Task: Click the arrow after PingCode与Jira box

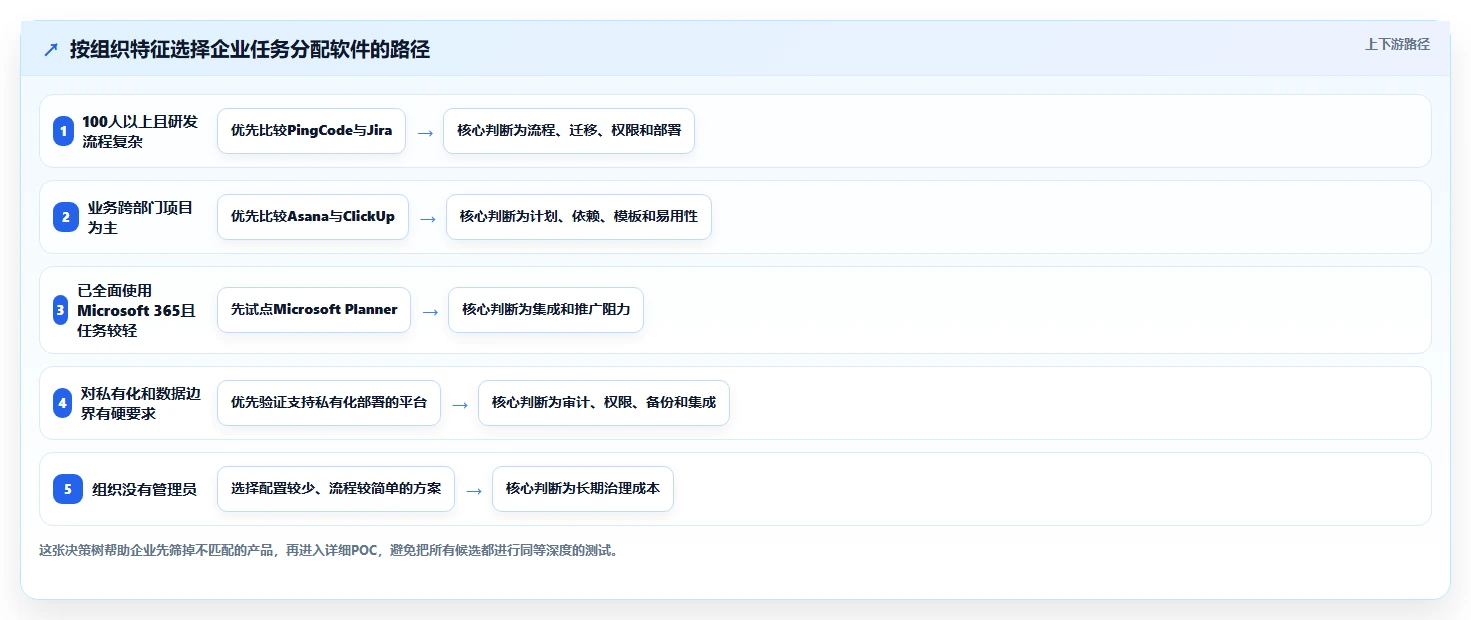Action: click(x=425, y=132)
